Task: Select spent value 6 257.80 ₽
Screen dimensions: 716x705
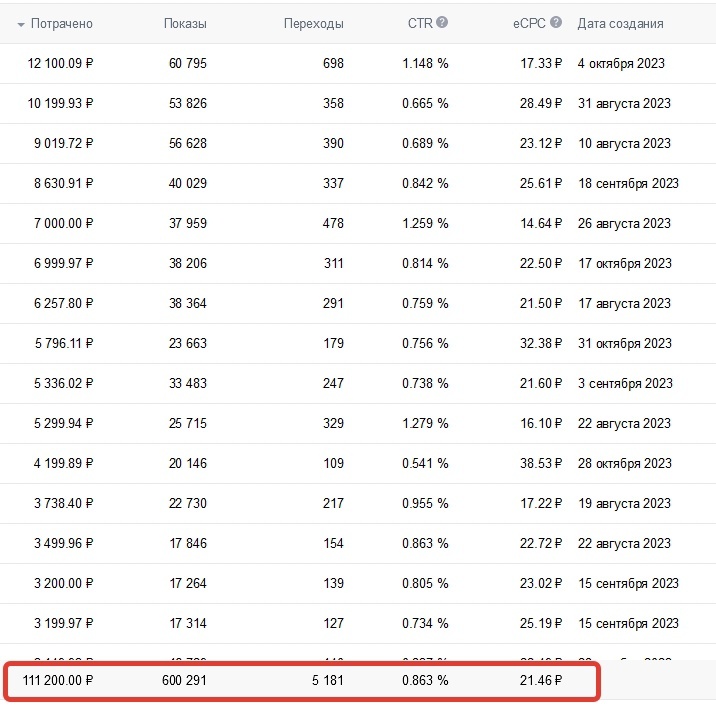Action: point(63,304)
